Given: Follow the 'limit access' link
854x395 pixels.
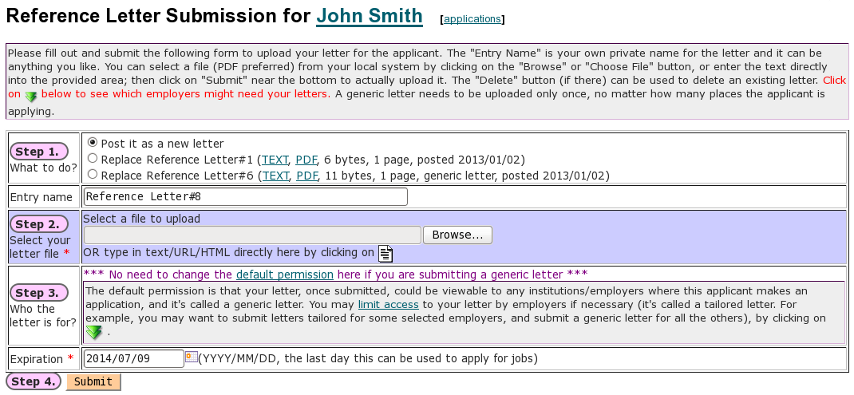Looking at the screenshot, I should click(x=388, y=305).
